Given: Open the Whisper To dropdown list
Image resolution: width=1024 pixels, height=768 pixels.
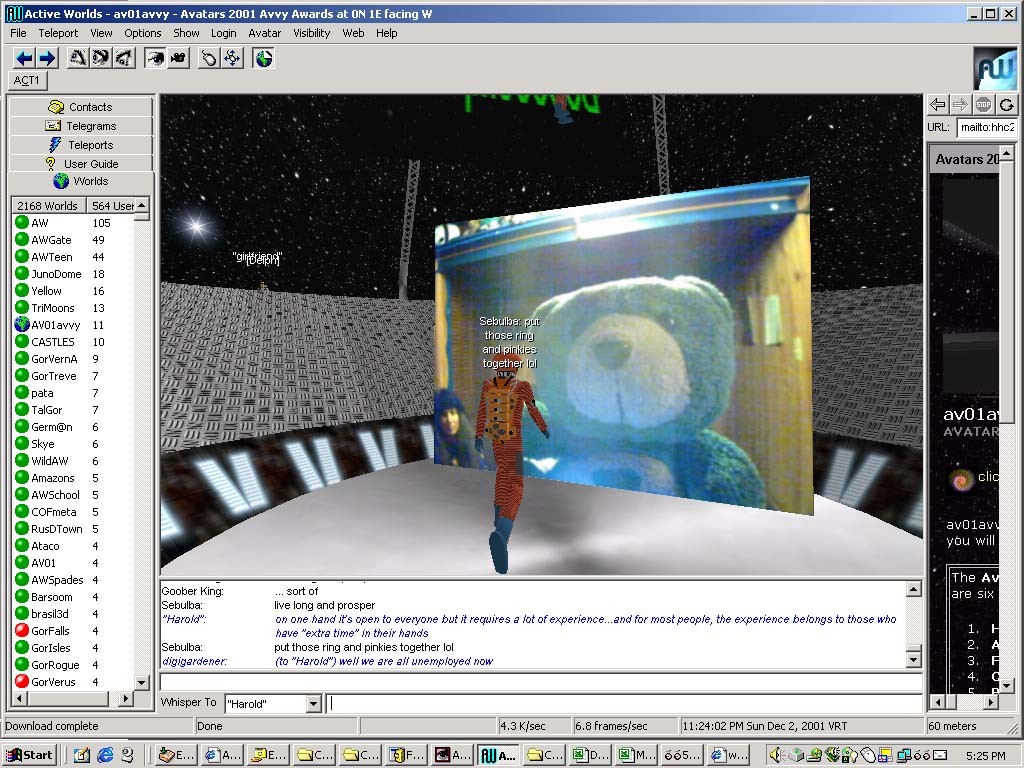Looking at the screenshot, I should (313, 704).
